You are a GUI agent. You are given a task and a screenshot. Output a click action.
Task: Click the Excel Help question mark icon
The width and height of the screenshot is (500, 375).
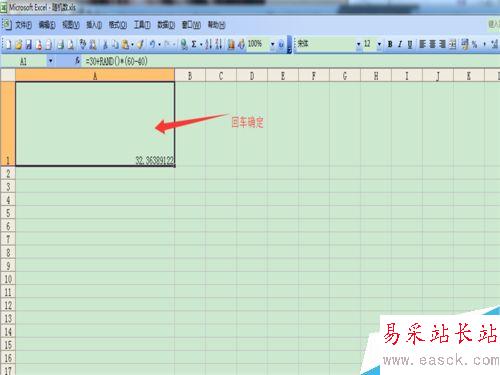point(281,44)
